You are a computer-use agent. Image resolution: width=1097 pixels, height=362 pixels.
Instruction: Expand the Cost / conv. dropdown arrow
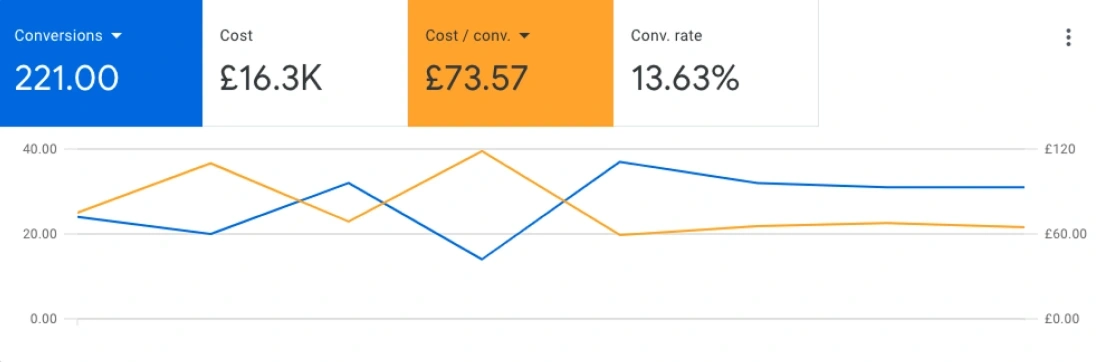(524, 36)
